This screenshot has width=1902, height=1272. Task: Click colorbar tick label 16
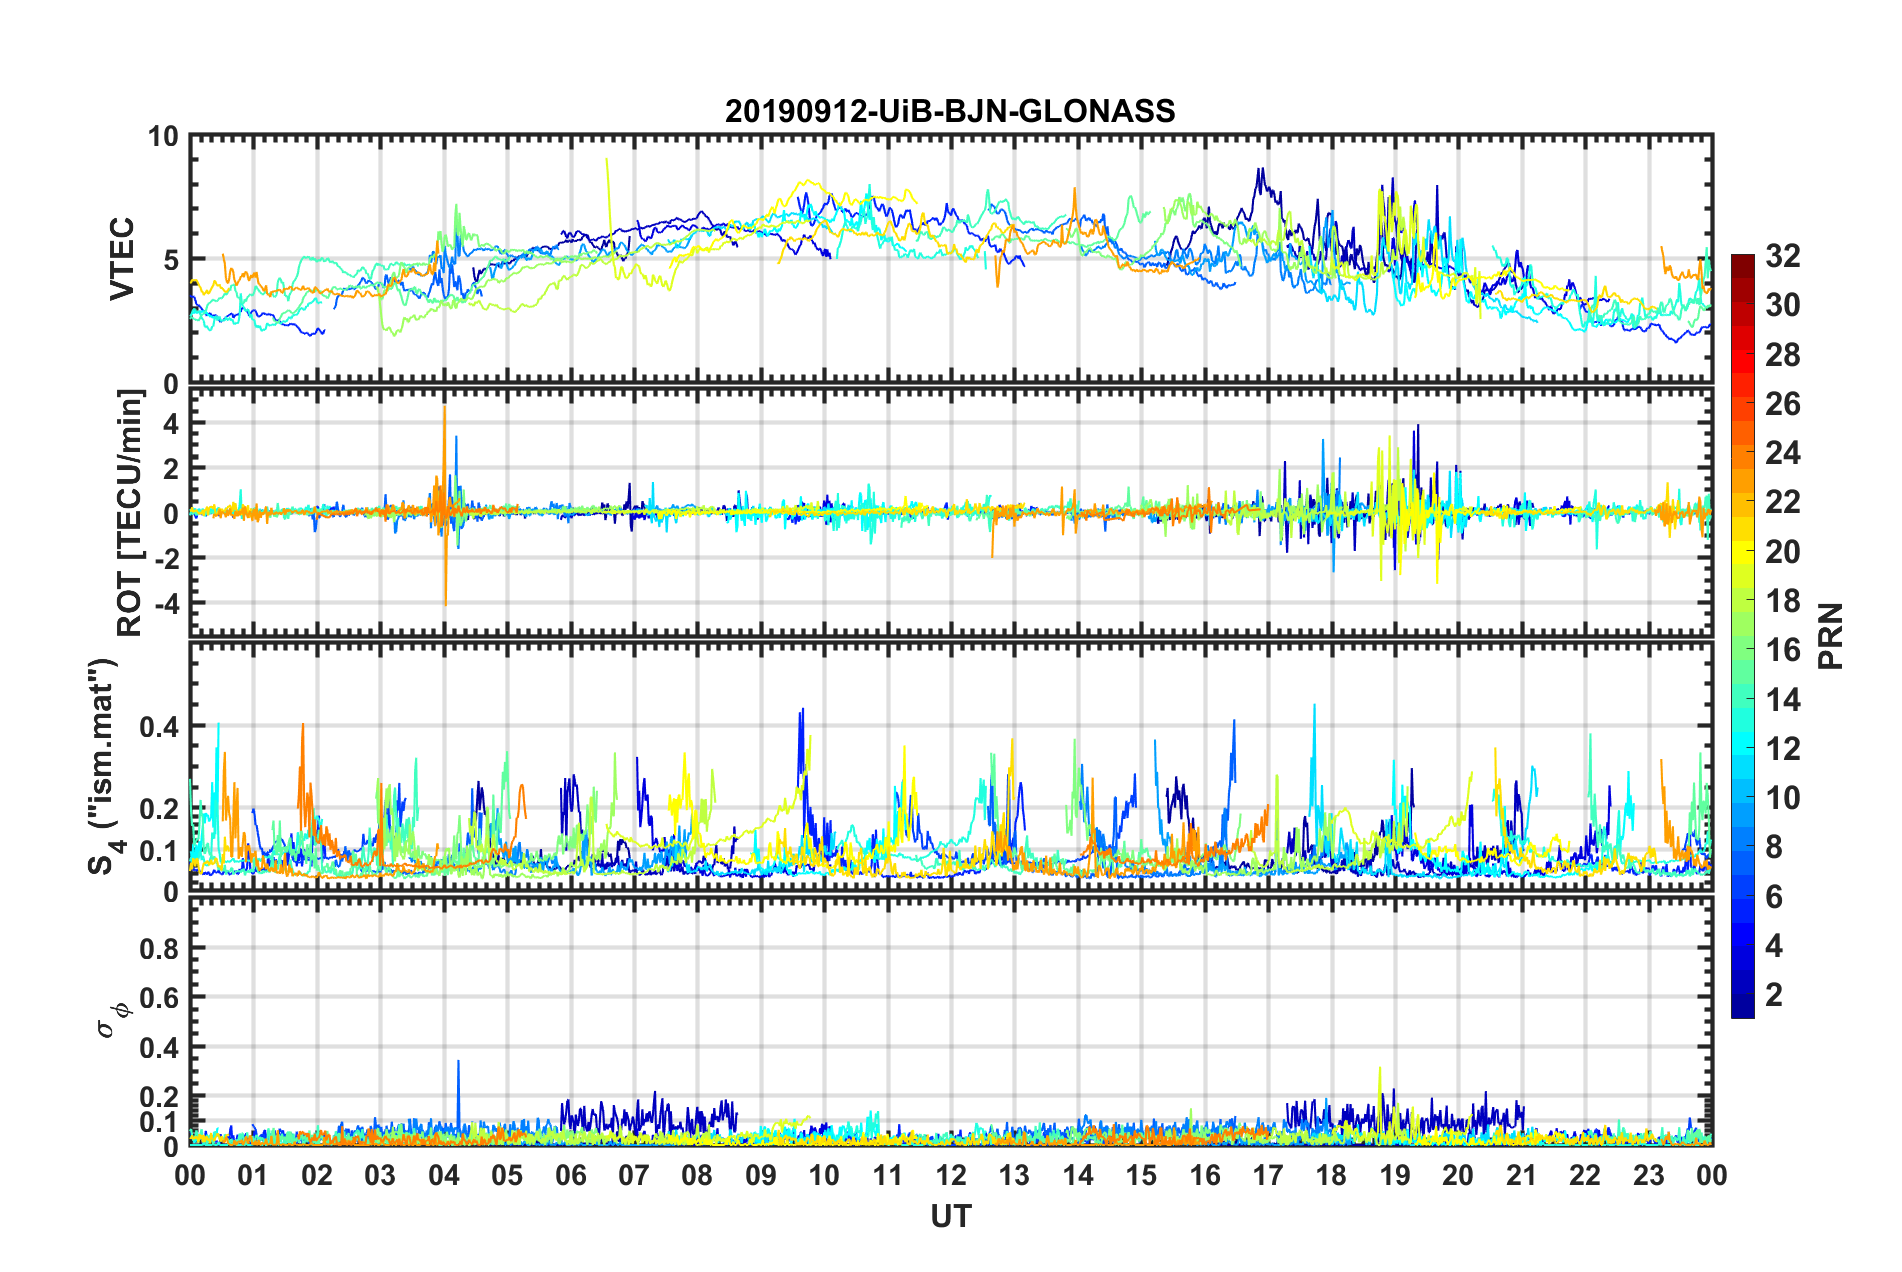pos(1782,650)
